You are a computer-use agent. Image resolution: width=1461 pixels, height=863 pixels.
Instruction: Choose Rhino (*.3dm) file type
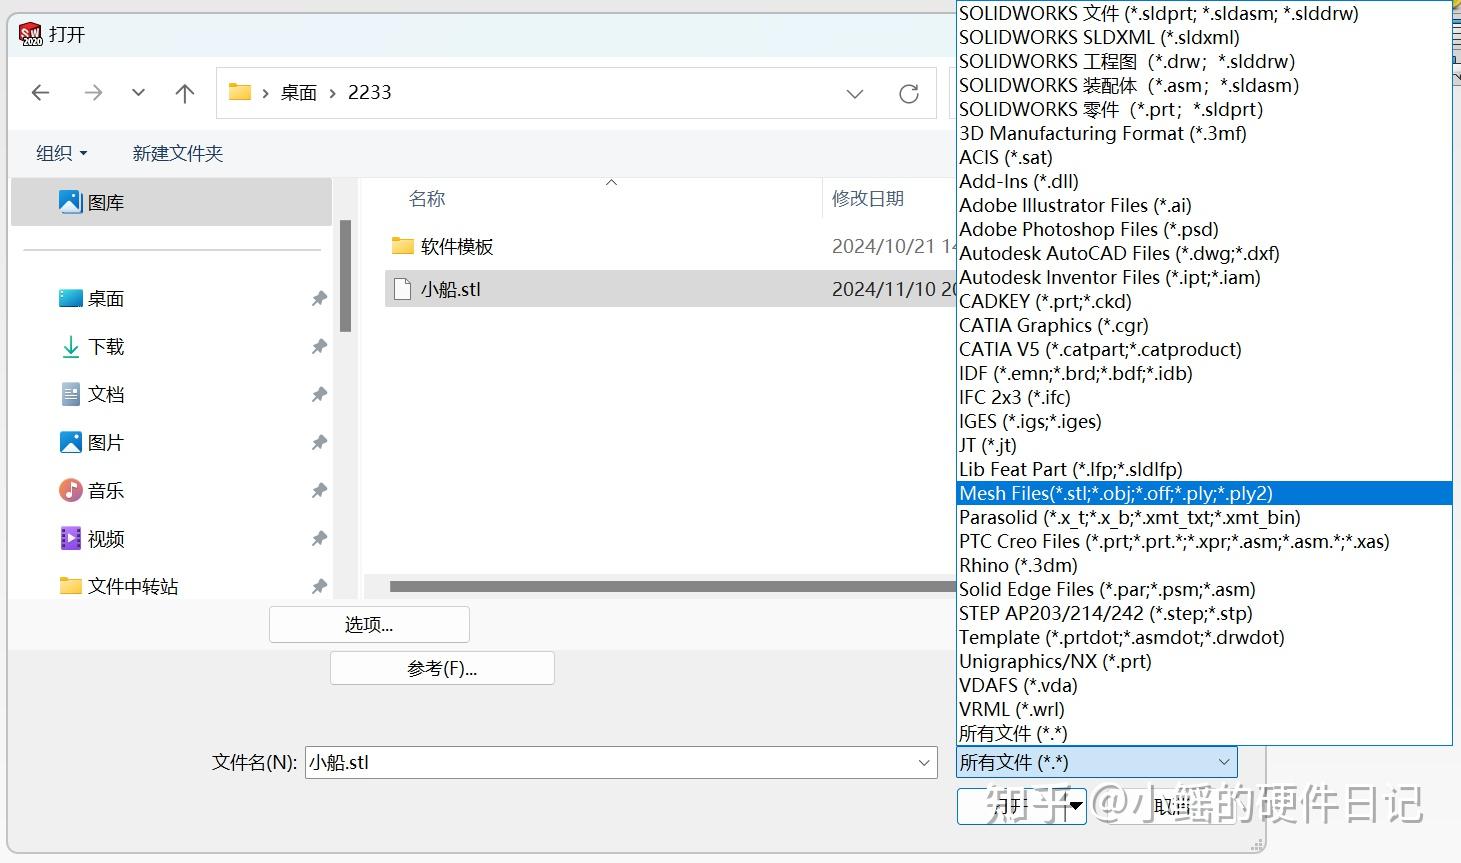click(x=1204, y=565)
